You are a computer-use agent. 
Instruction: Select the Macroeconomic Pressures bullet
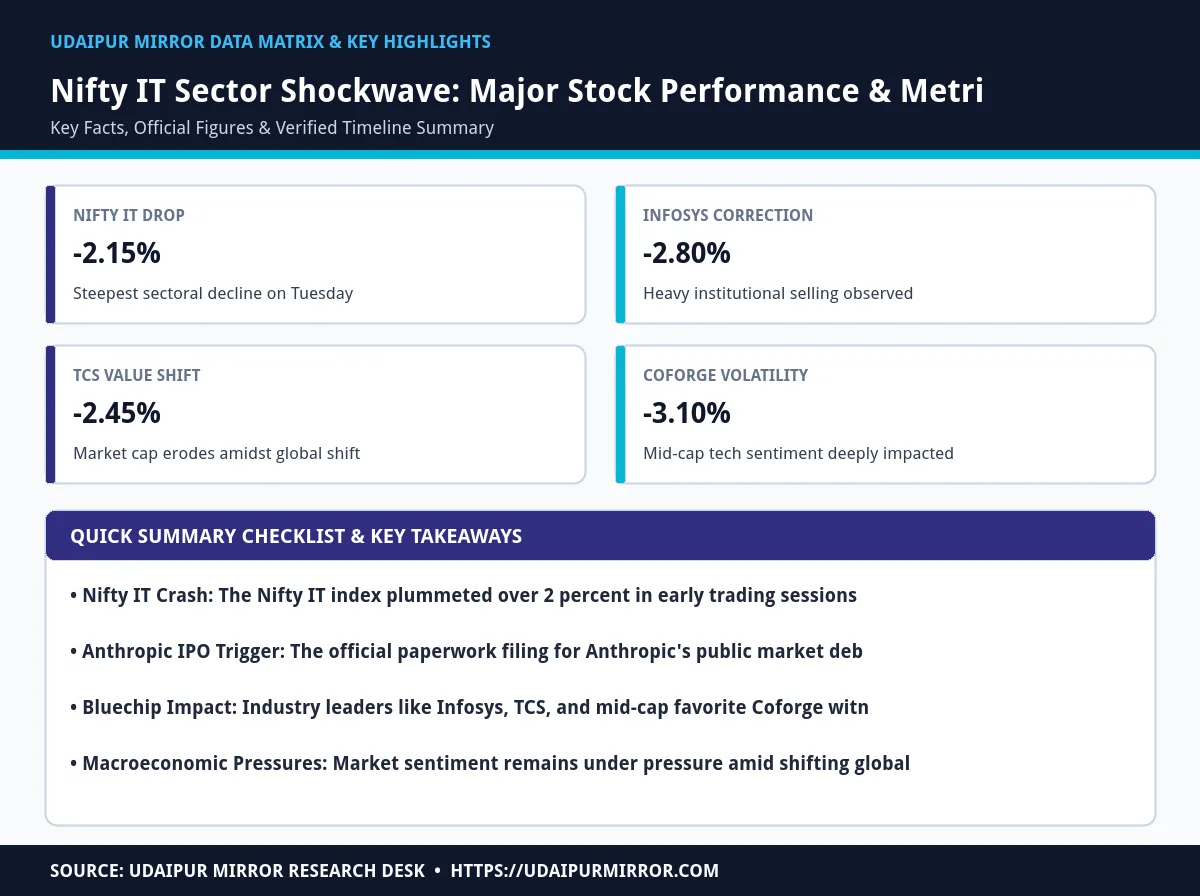490,763
